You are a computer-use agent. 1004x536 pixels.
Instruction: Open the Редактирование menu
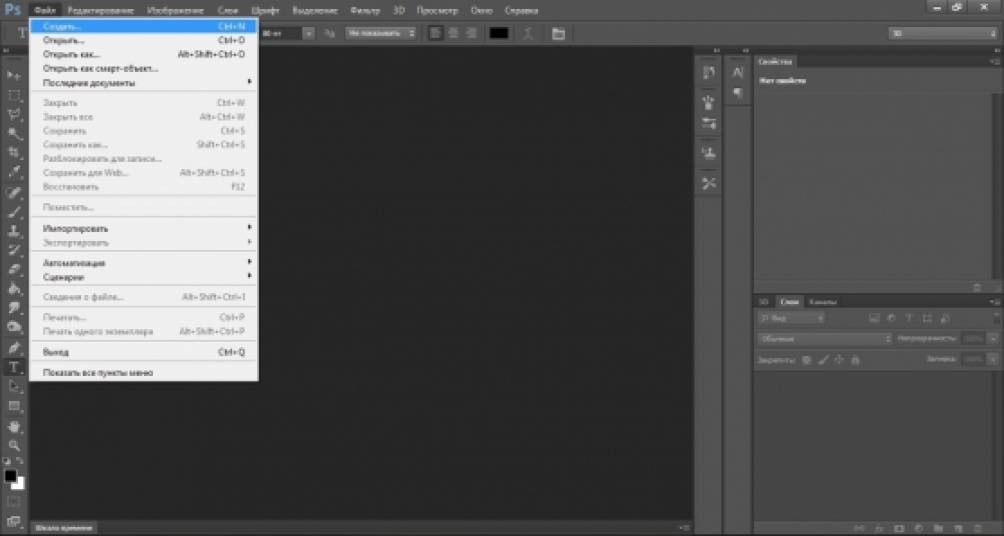[101, 11]
